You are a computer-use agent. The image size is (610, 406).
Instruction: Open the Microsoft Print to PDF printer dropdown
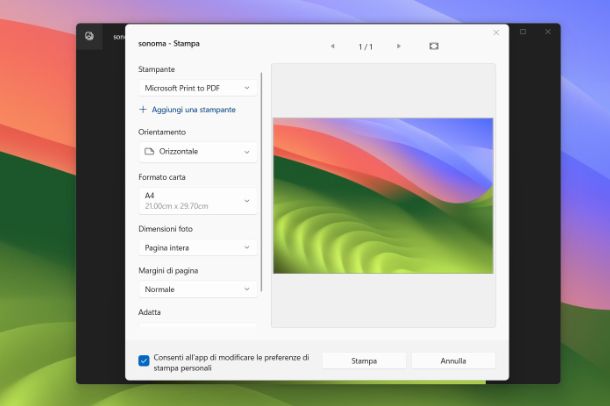[x=198, y=88]
